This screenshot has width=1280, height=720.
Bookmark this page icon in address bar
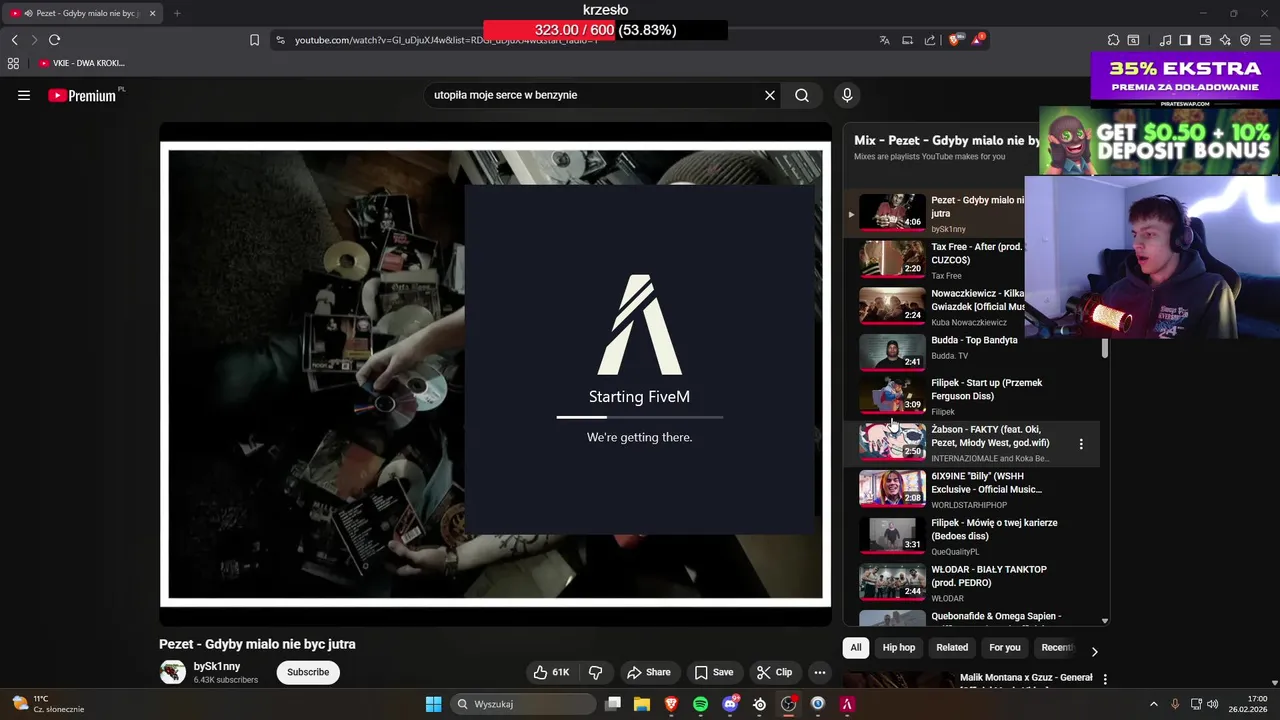[254, 40]
